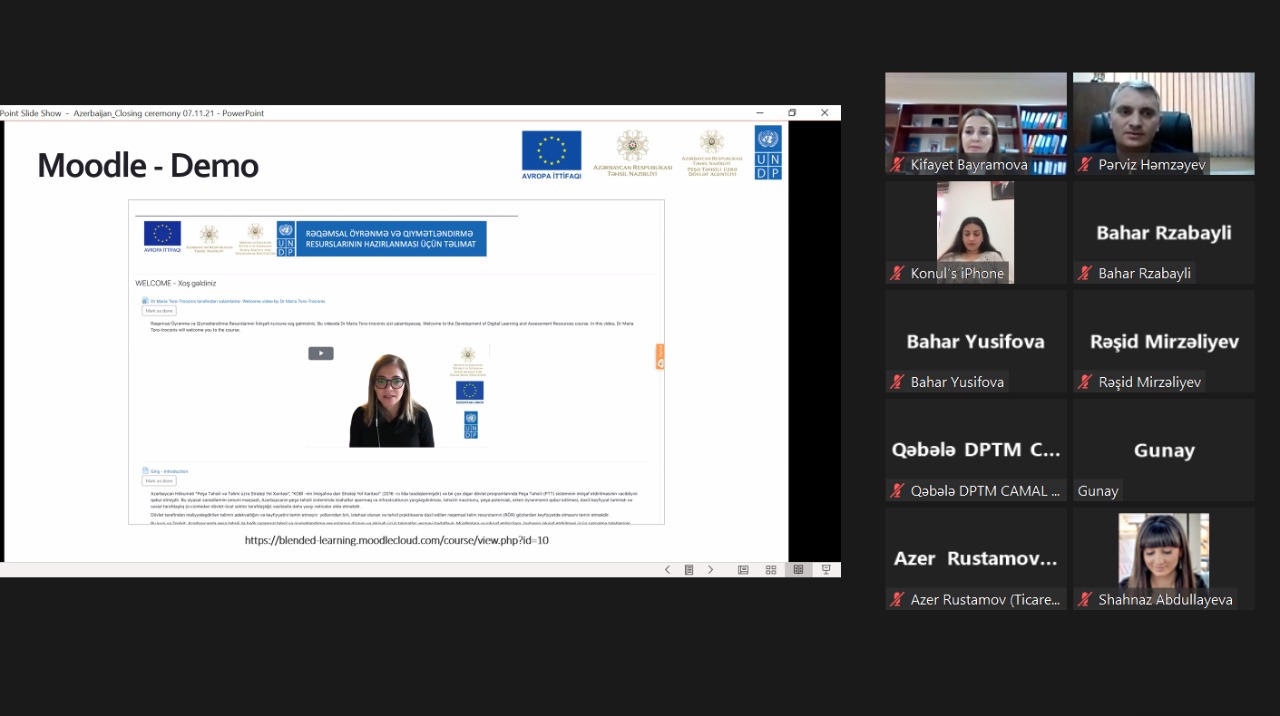Play the Moodle welcome video
This screenshot has height=716, width=1280.
tap(320, 353)
